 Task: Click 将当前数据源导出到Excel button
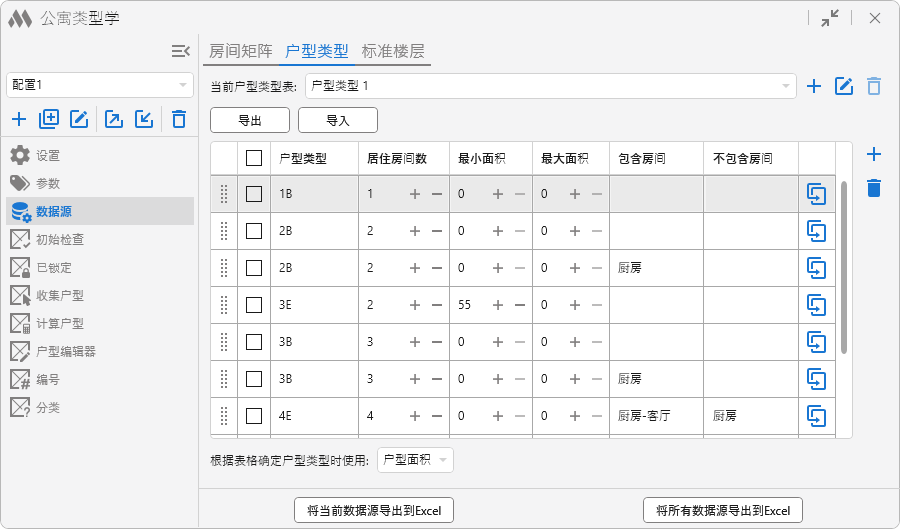tap(374, 510)
